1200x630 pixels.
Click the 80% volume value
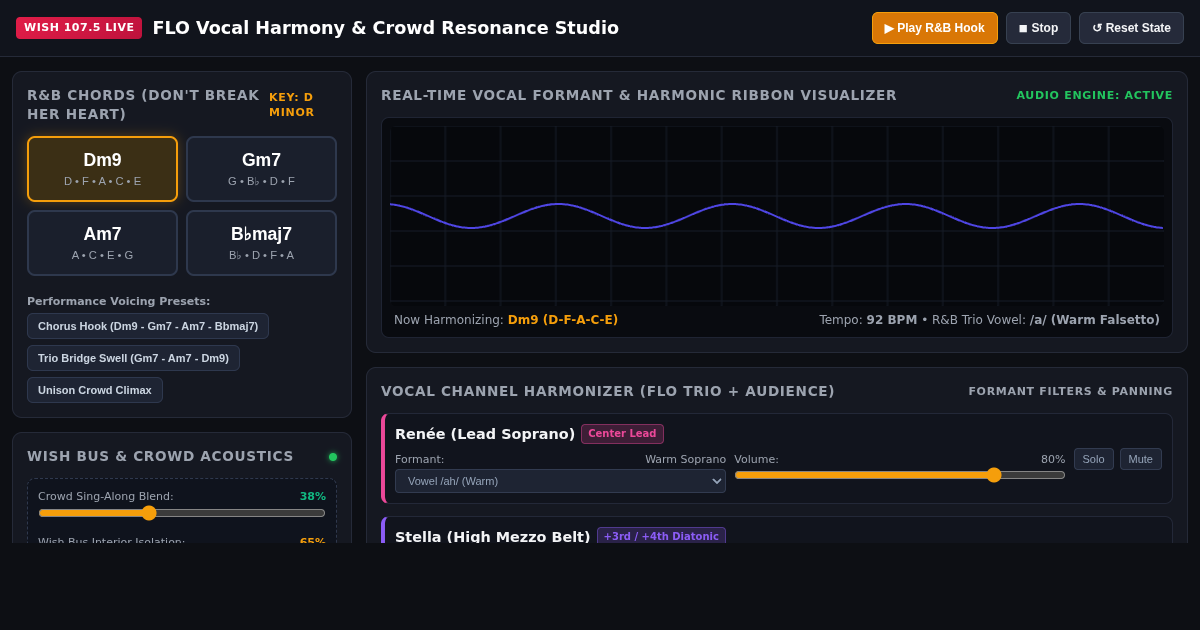(1053, 460)
